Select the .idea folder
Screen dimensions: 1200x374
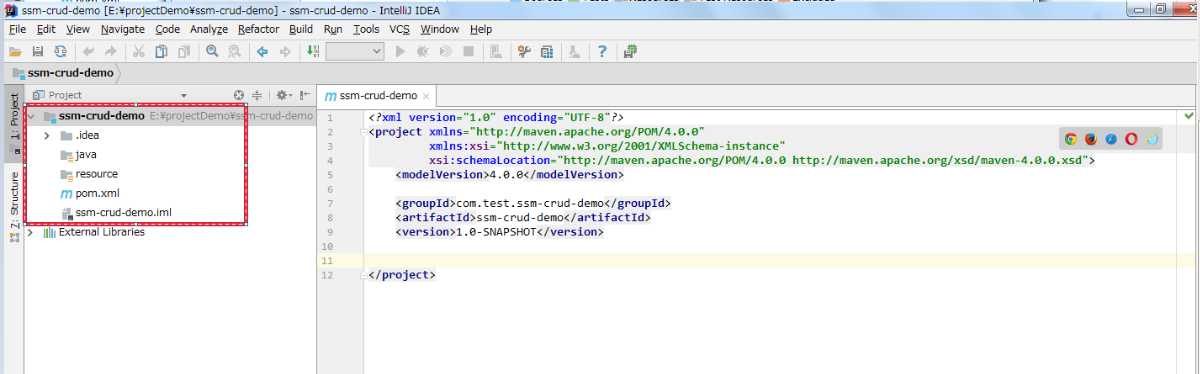point(87,135)
